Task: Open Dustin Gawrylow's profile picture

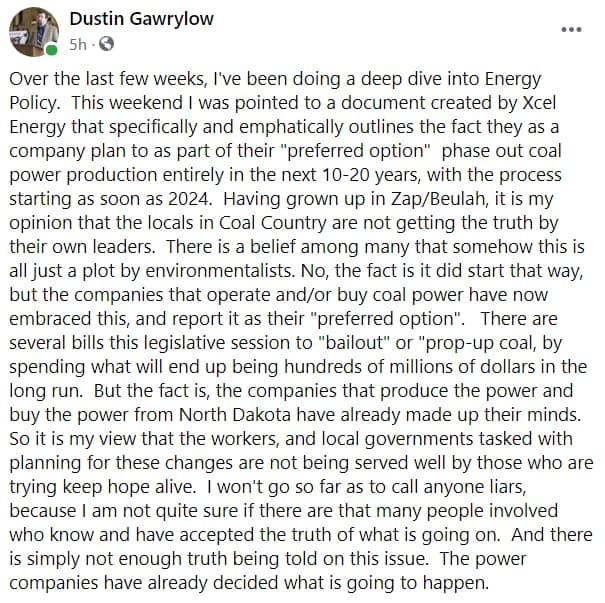Action: point(34,32)
